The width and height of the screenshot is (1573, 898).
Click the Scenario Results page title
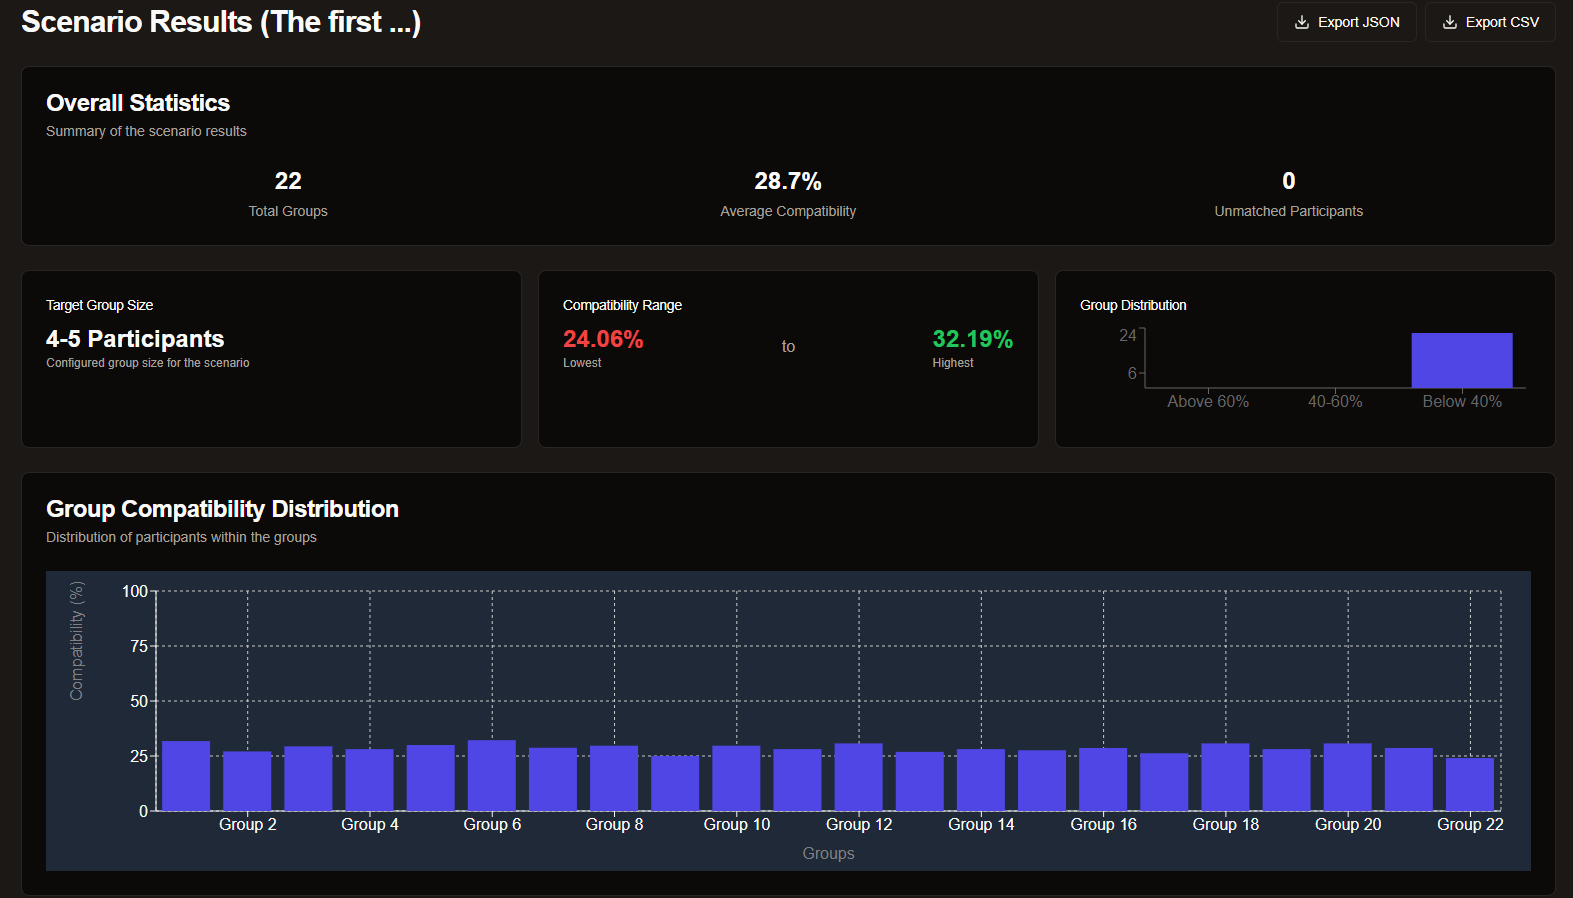tap(221, 22)
